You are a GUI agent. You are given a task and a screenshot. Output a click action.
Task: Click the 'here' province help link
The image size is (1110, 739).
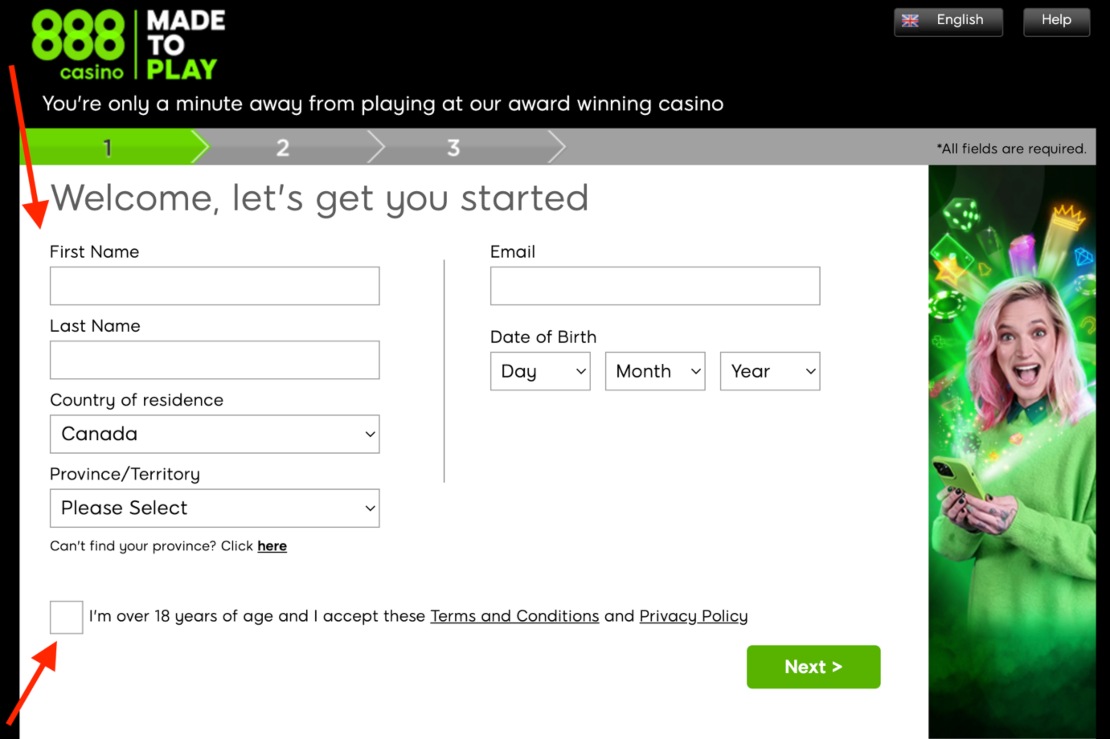272,546
